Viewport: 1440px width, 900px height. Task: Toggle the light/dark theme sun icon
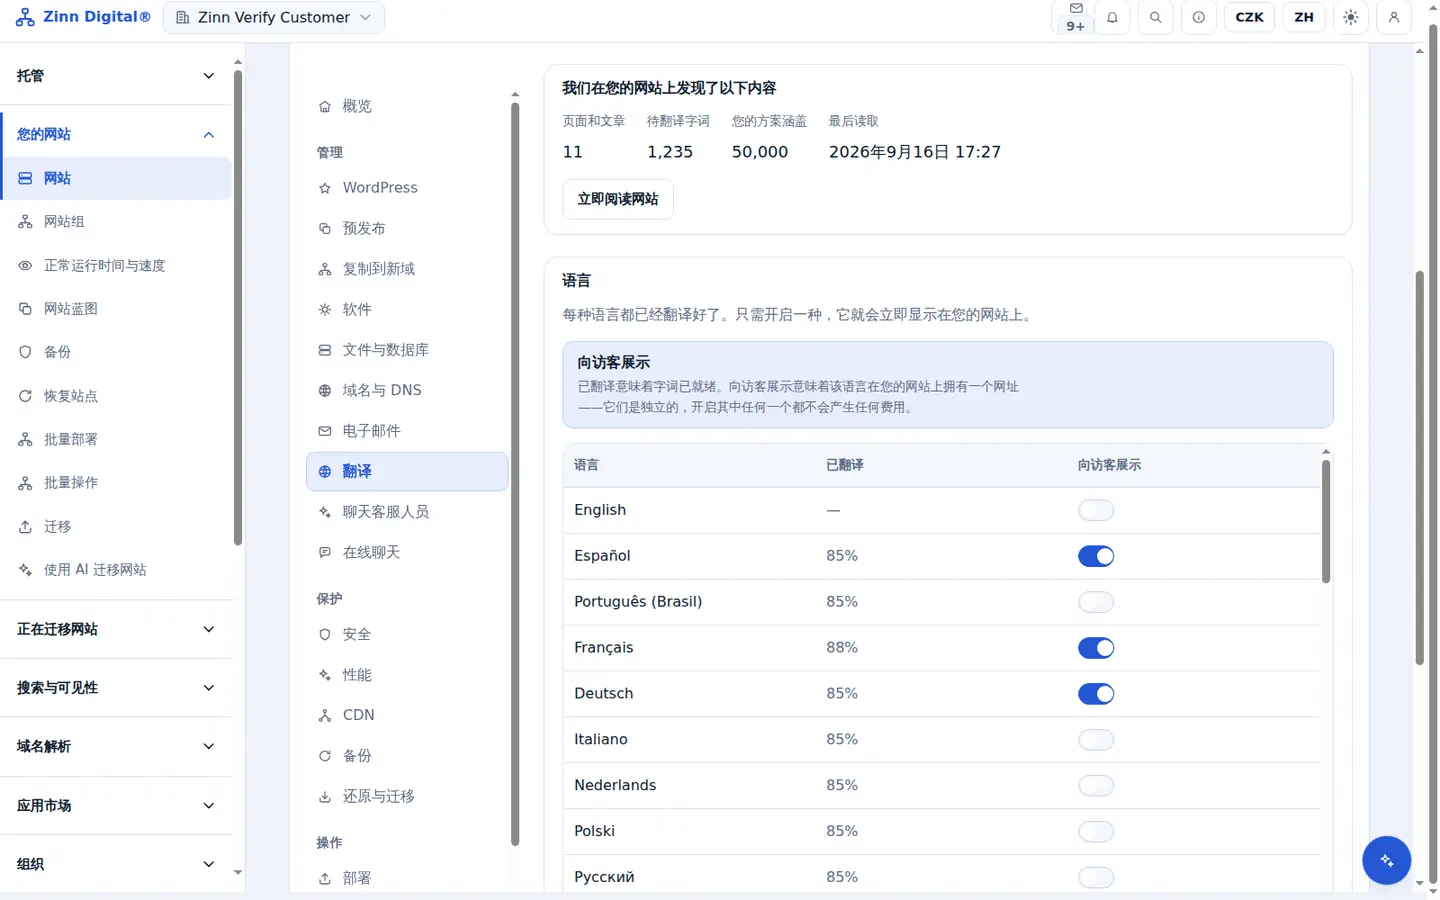pos(1351,17)
